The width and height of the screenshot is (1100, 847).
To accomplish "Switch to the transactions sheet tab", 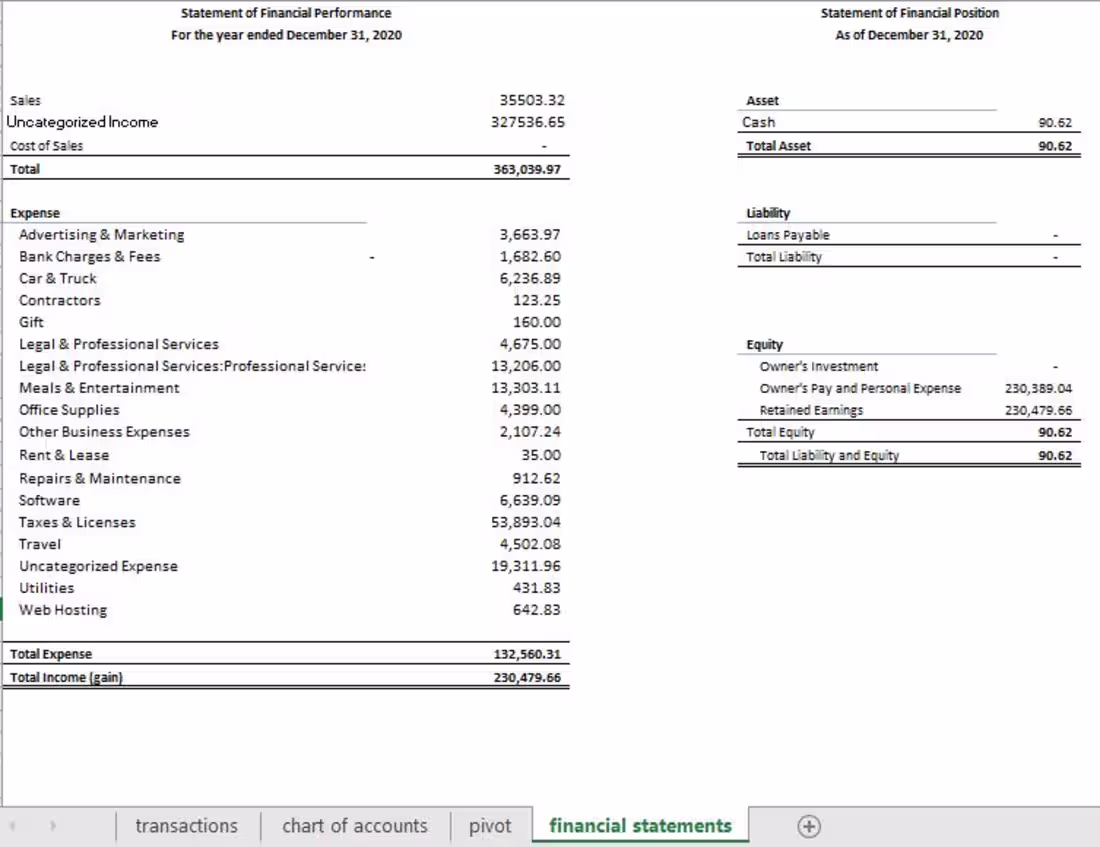I will (186, 826).
